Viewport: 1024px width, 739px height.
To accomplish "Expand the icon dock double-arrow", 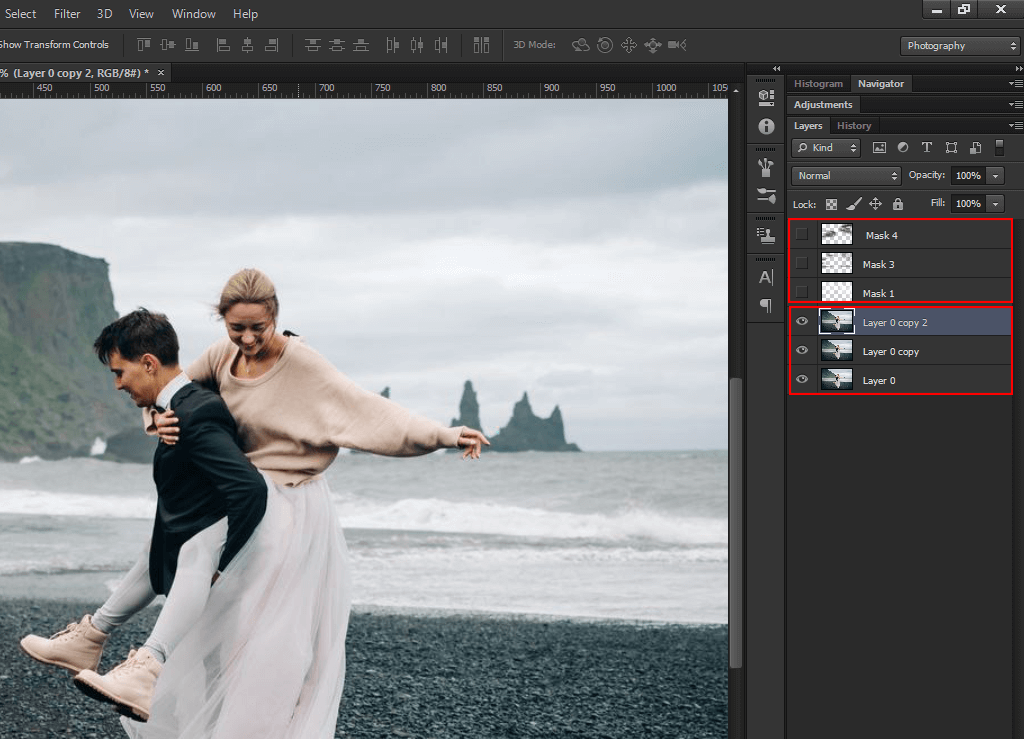I will point(776,69).
